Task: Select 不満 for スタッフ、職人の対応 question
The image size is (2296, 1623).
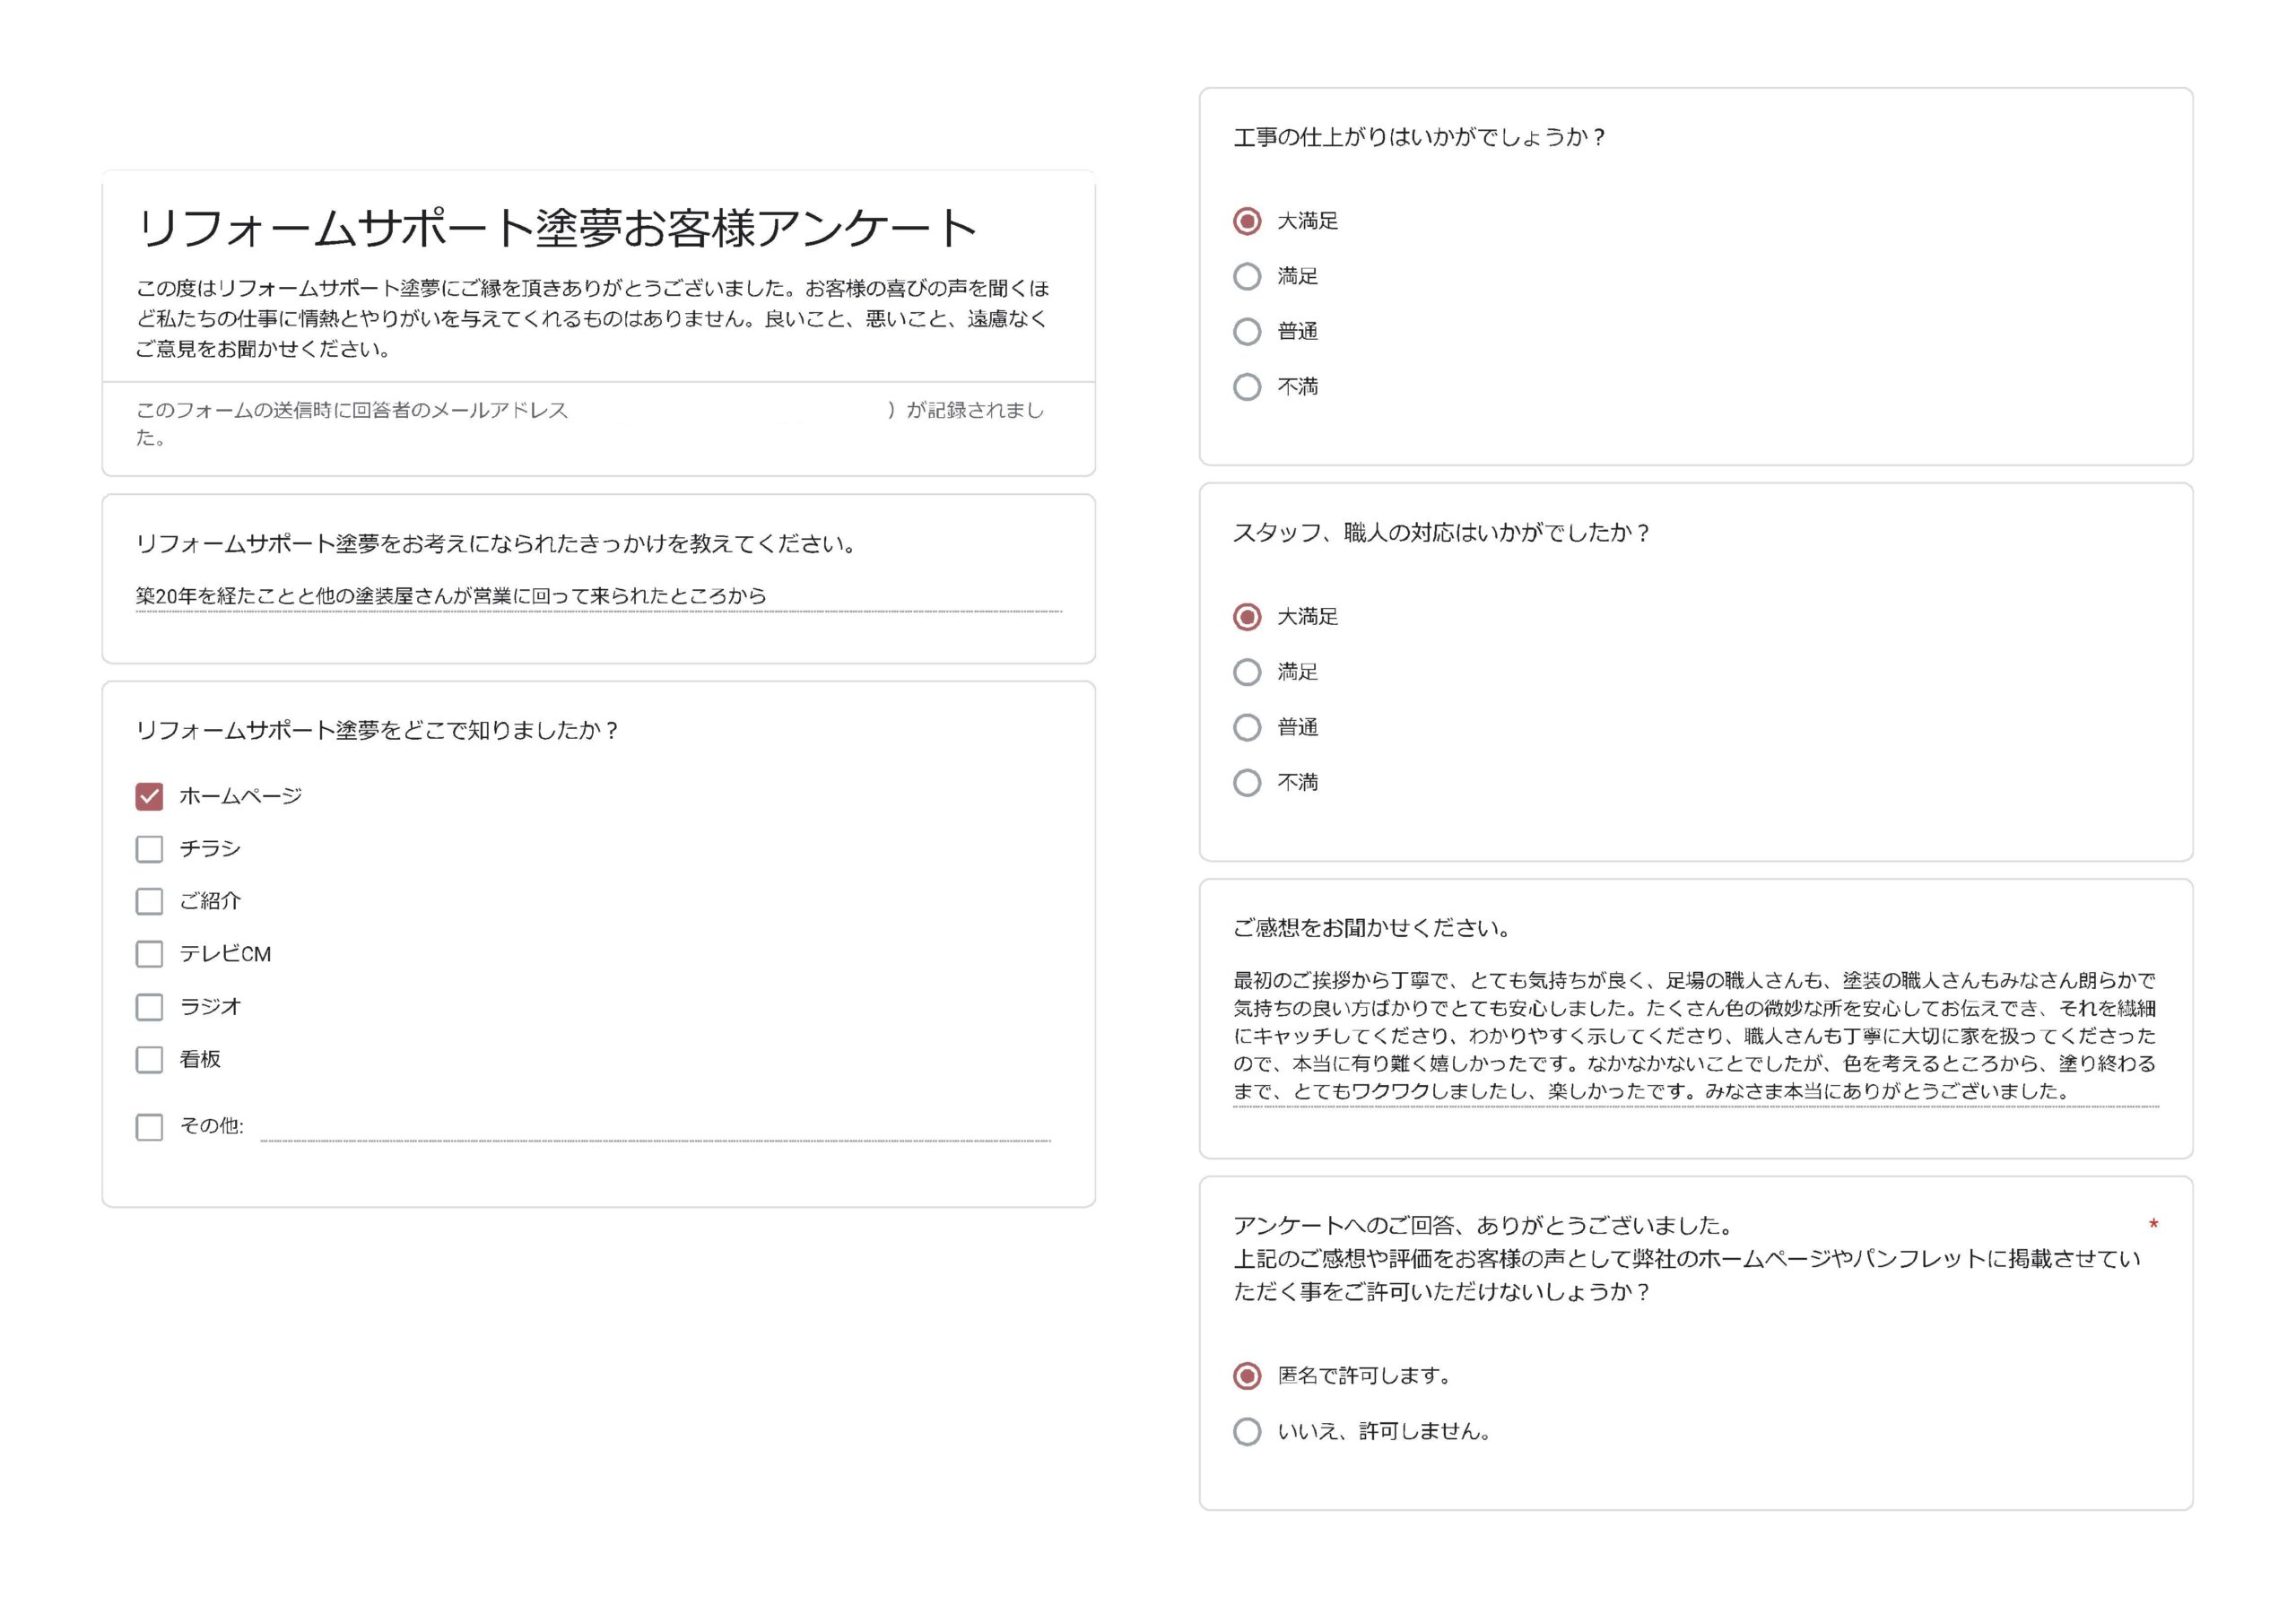Action: (1247, 782)
